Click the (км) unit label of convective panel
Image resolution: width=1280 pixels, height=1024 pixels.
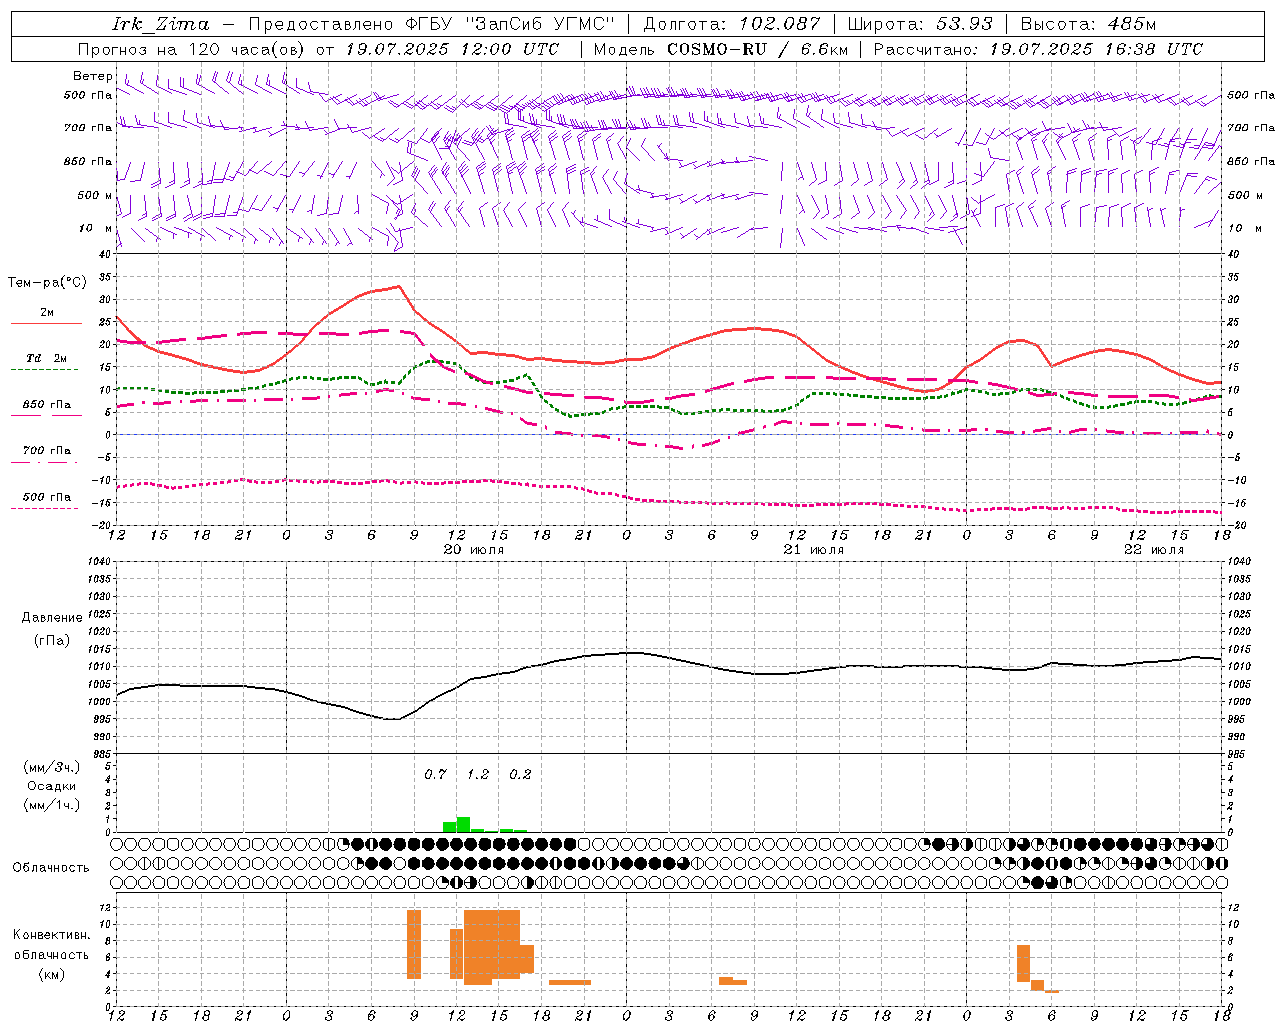coord(52,974)
